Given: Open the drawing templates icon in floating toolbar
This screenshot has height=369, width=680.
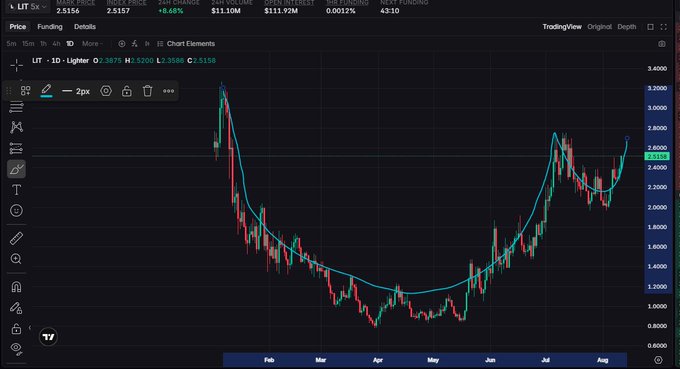Looking at the screenshot, I should pyautogui.click(x=26, y=91).
